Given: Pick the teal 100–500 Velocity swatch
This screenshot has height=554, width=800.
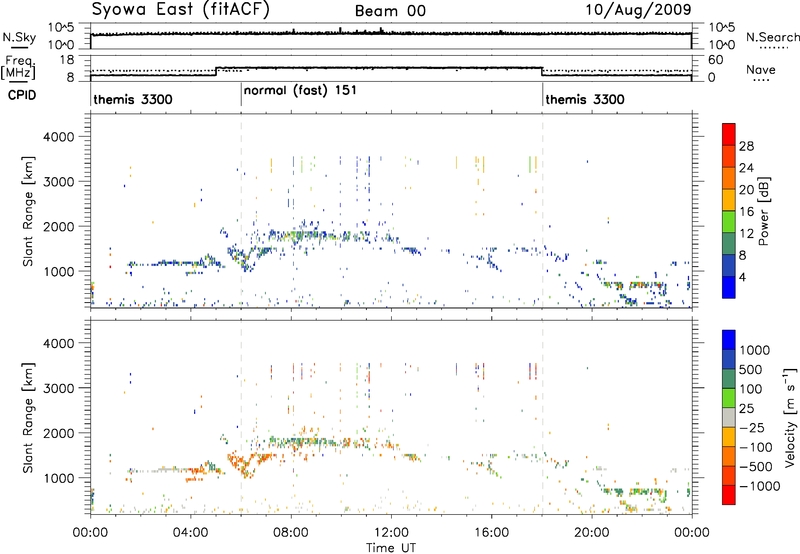Looking at the screenshot, I should tap(729, 379).
